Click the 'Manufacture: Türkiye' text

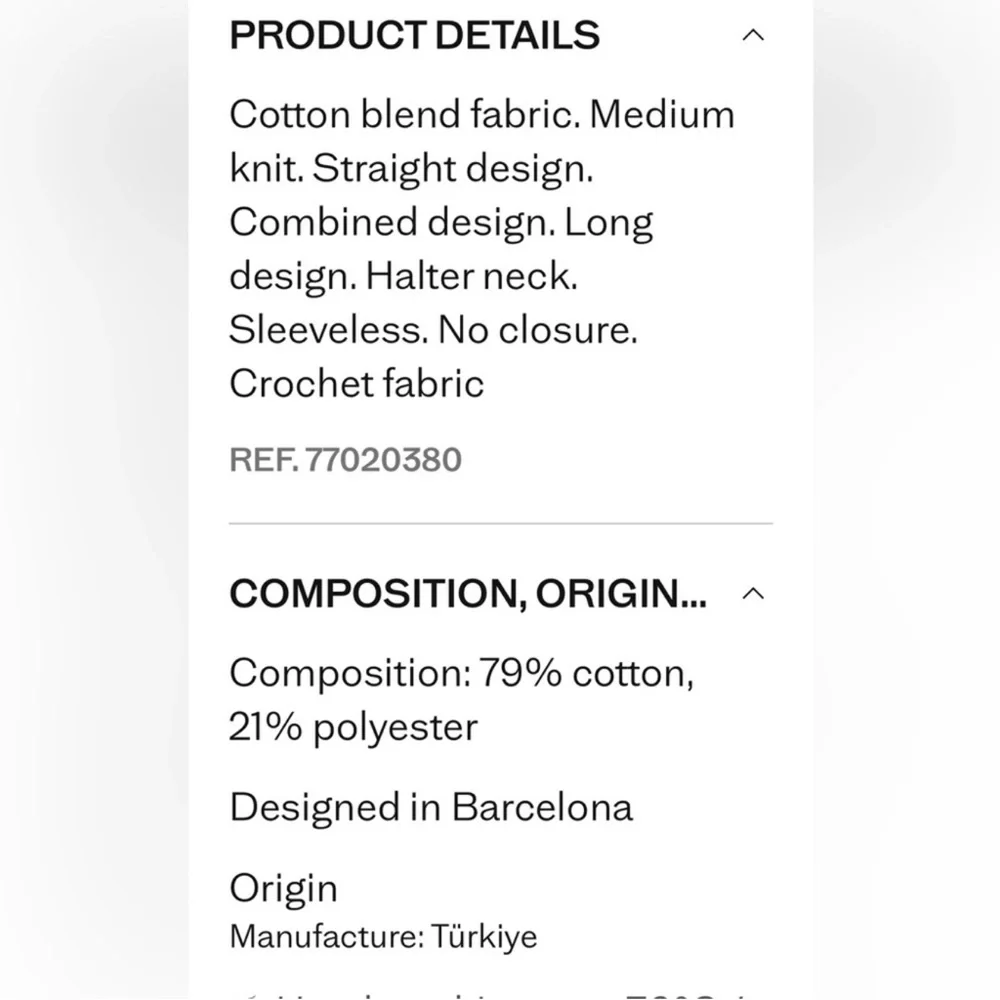pos(383,937)
